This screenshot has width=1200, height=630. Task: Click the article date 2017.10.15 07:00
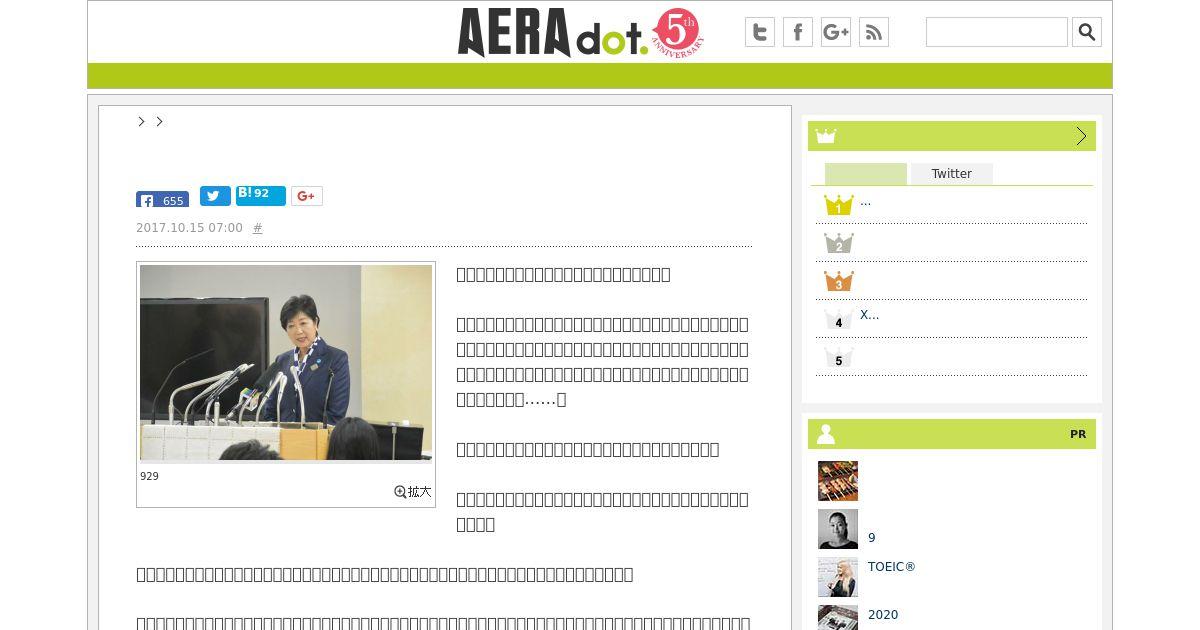[189, 228]
